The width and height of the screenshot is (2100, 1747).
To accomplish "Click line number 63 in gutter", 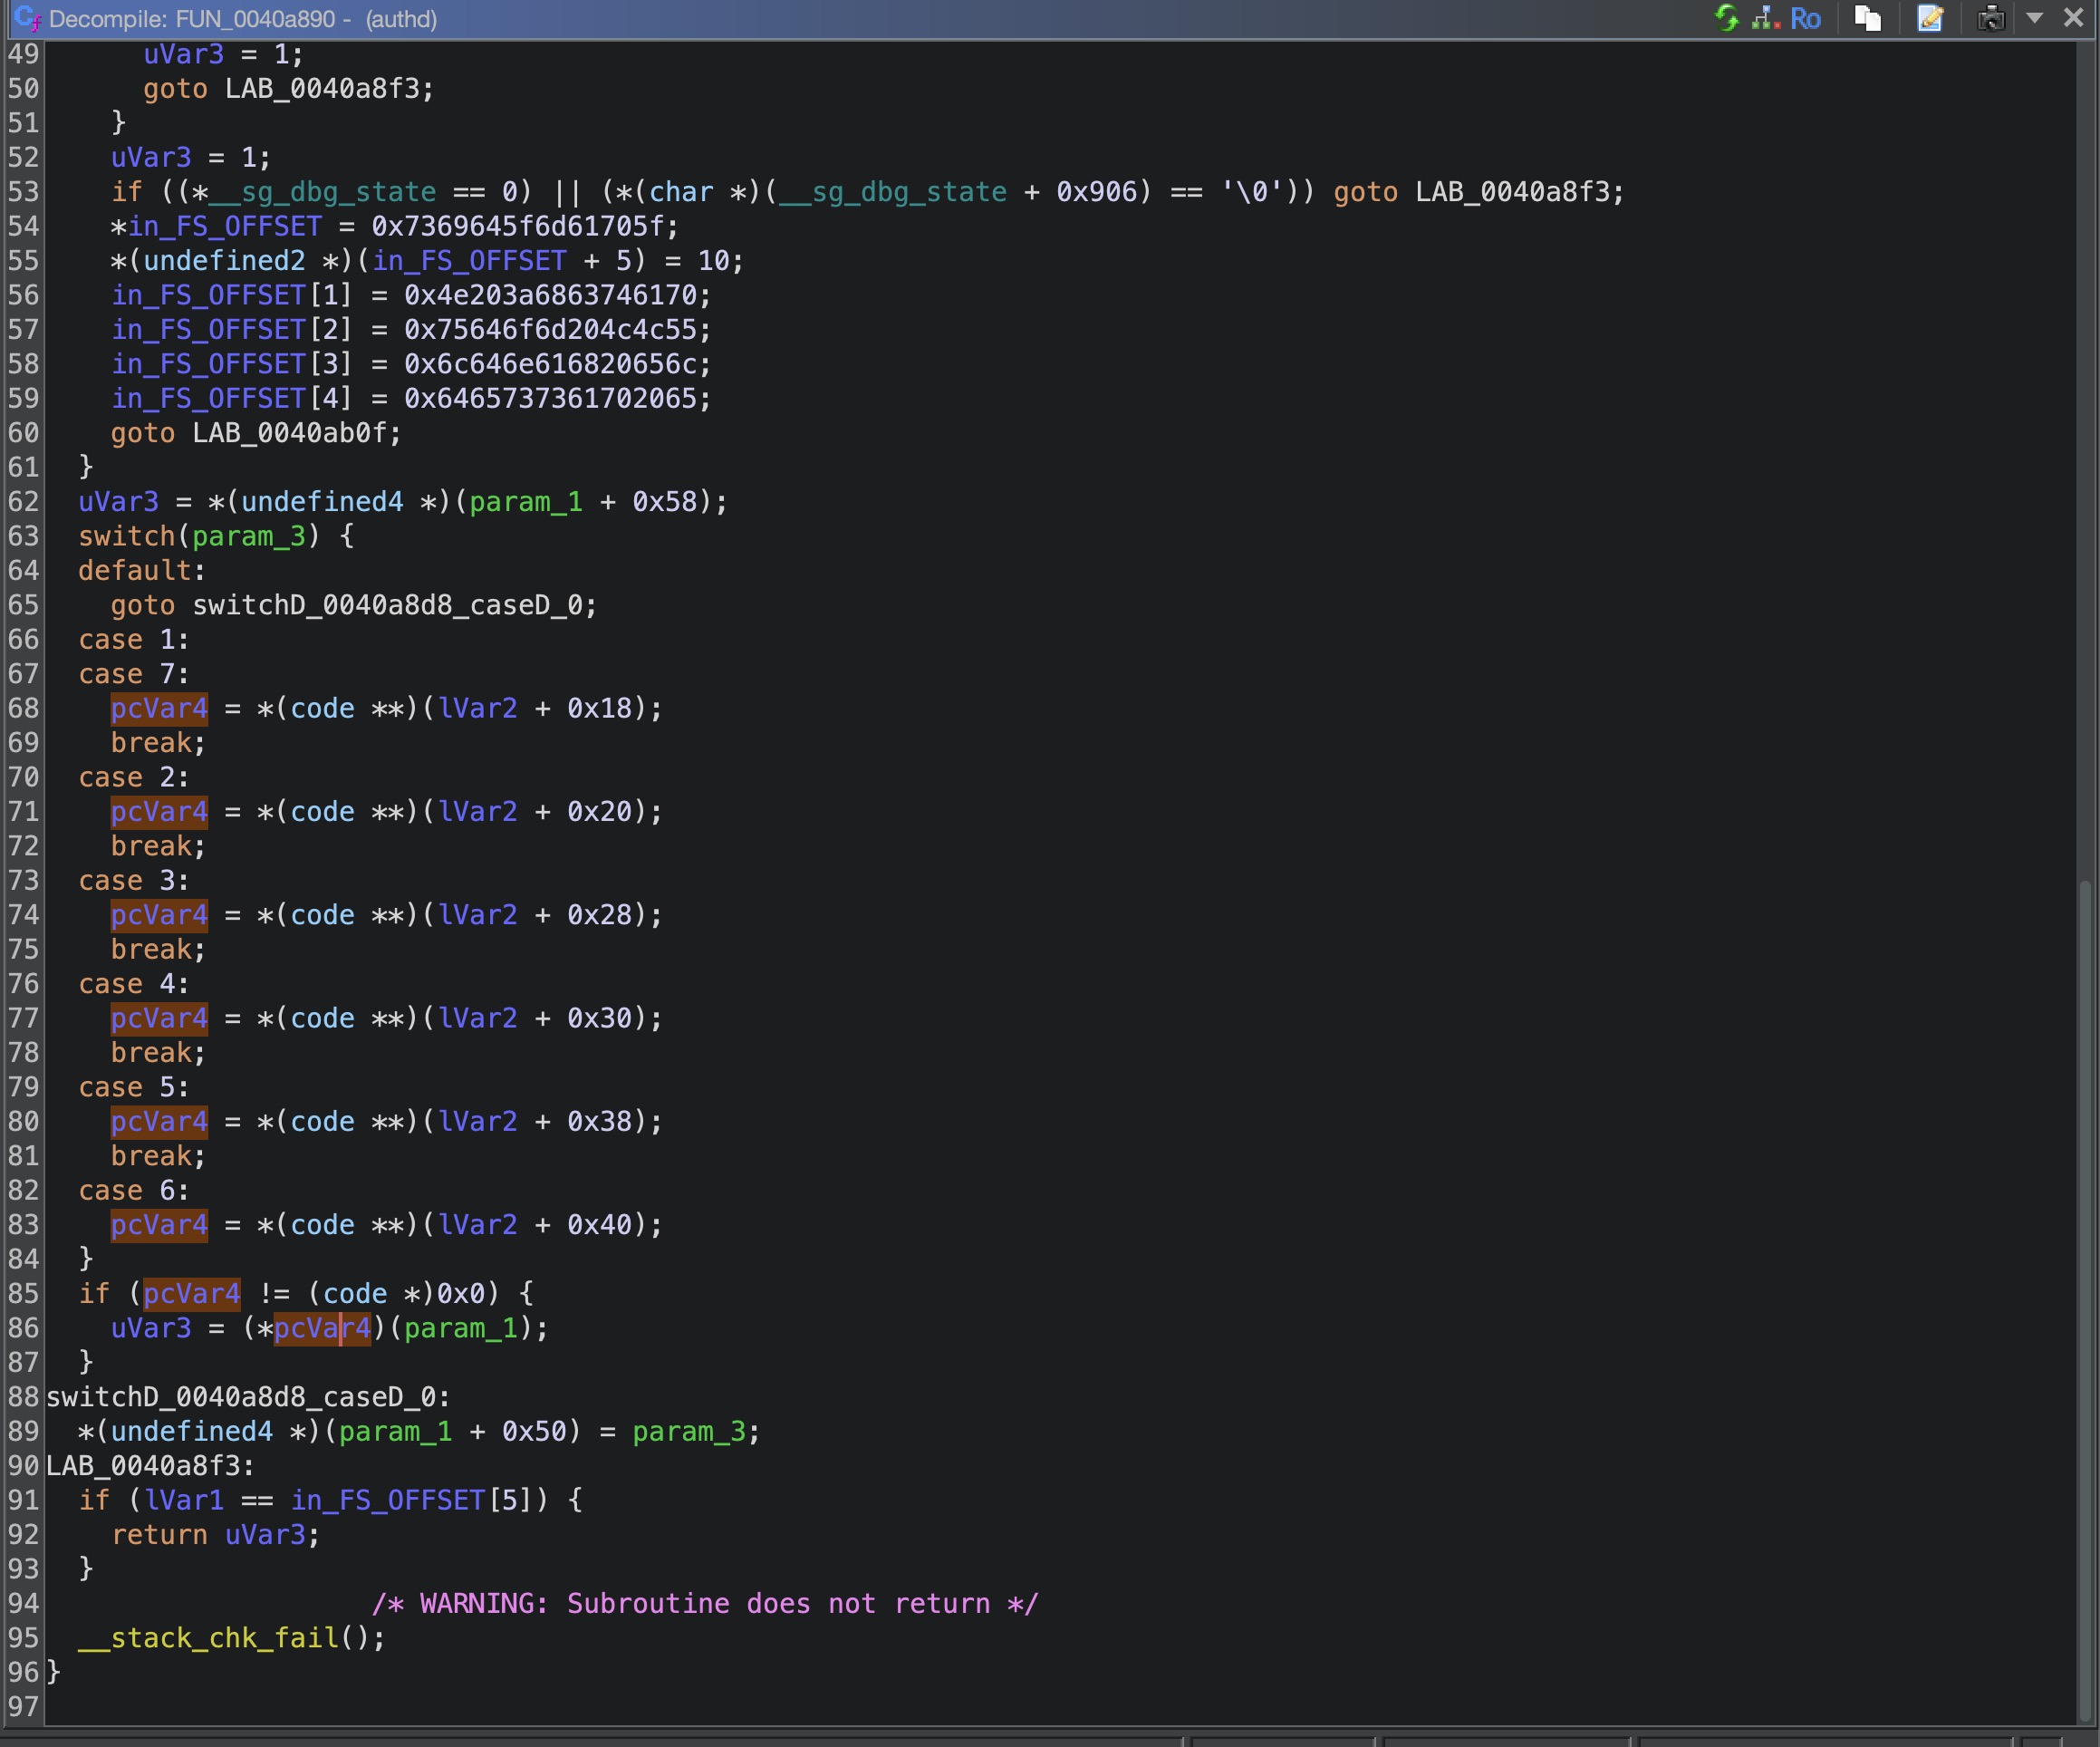I will tap(23, 536).
